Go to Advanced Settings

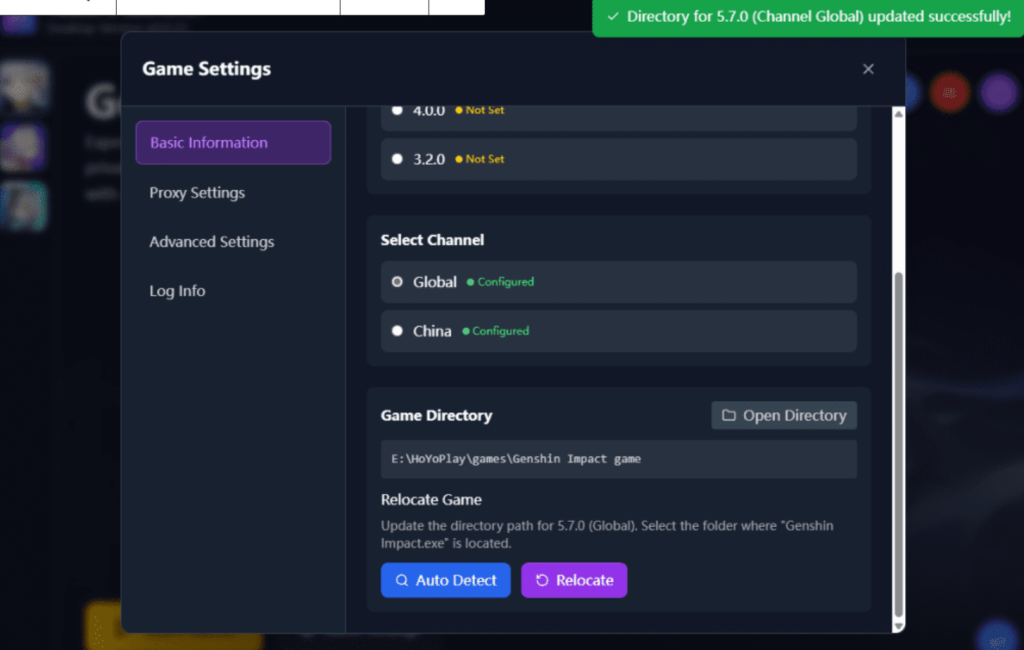(x=211, y=242)
